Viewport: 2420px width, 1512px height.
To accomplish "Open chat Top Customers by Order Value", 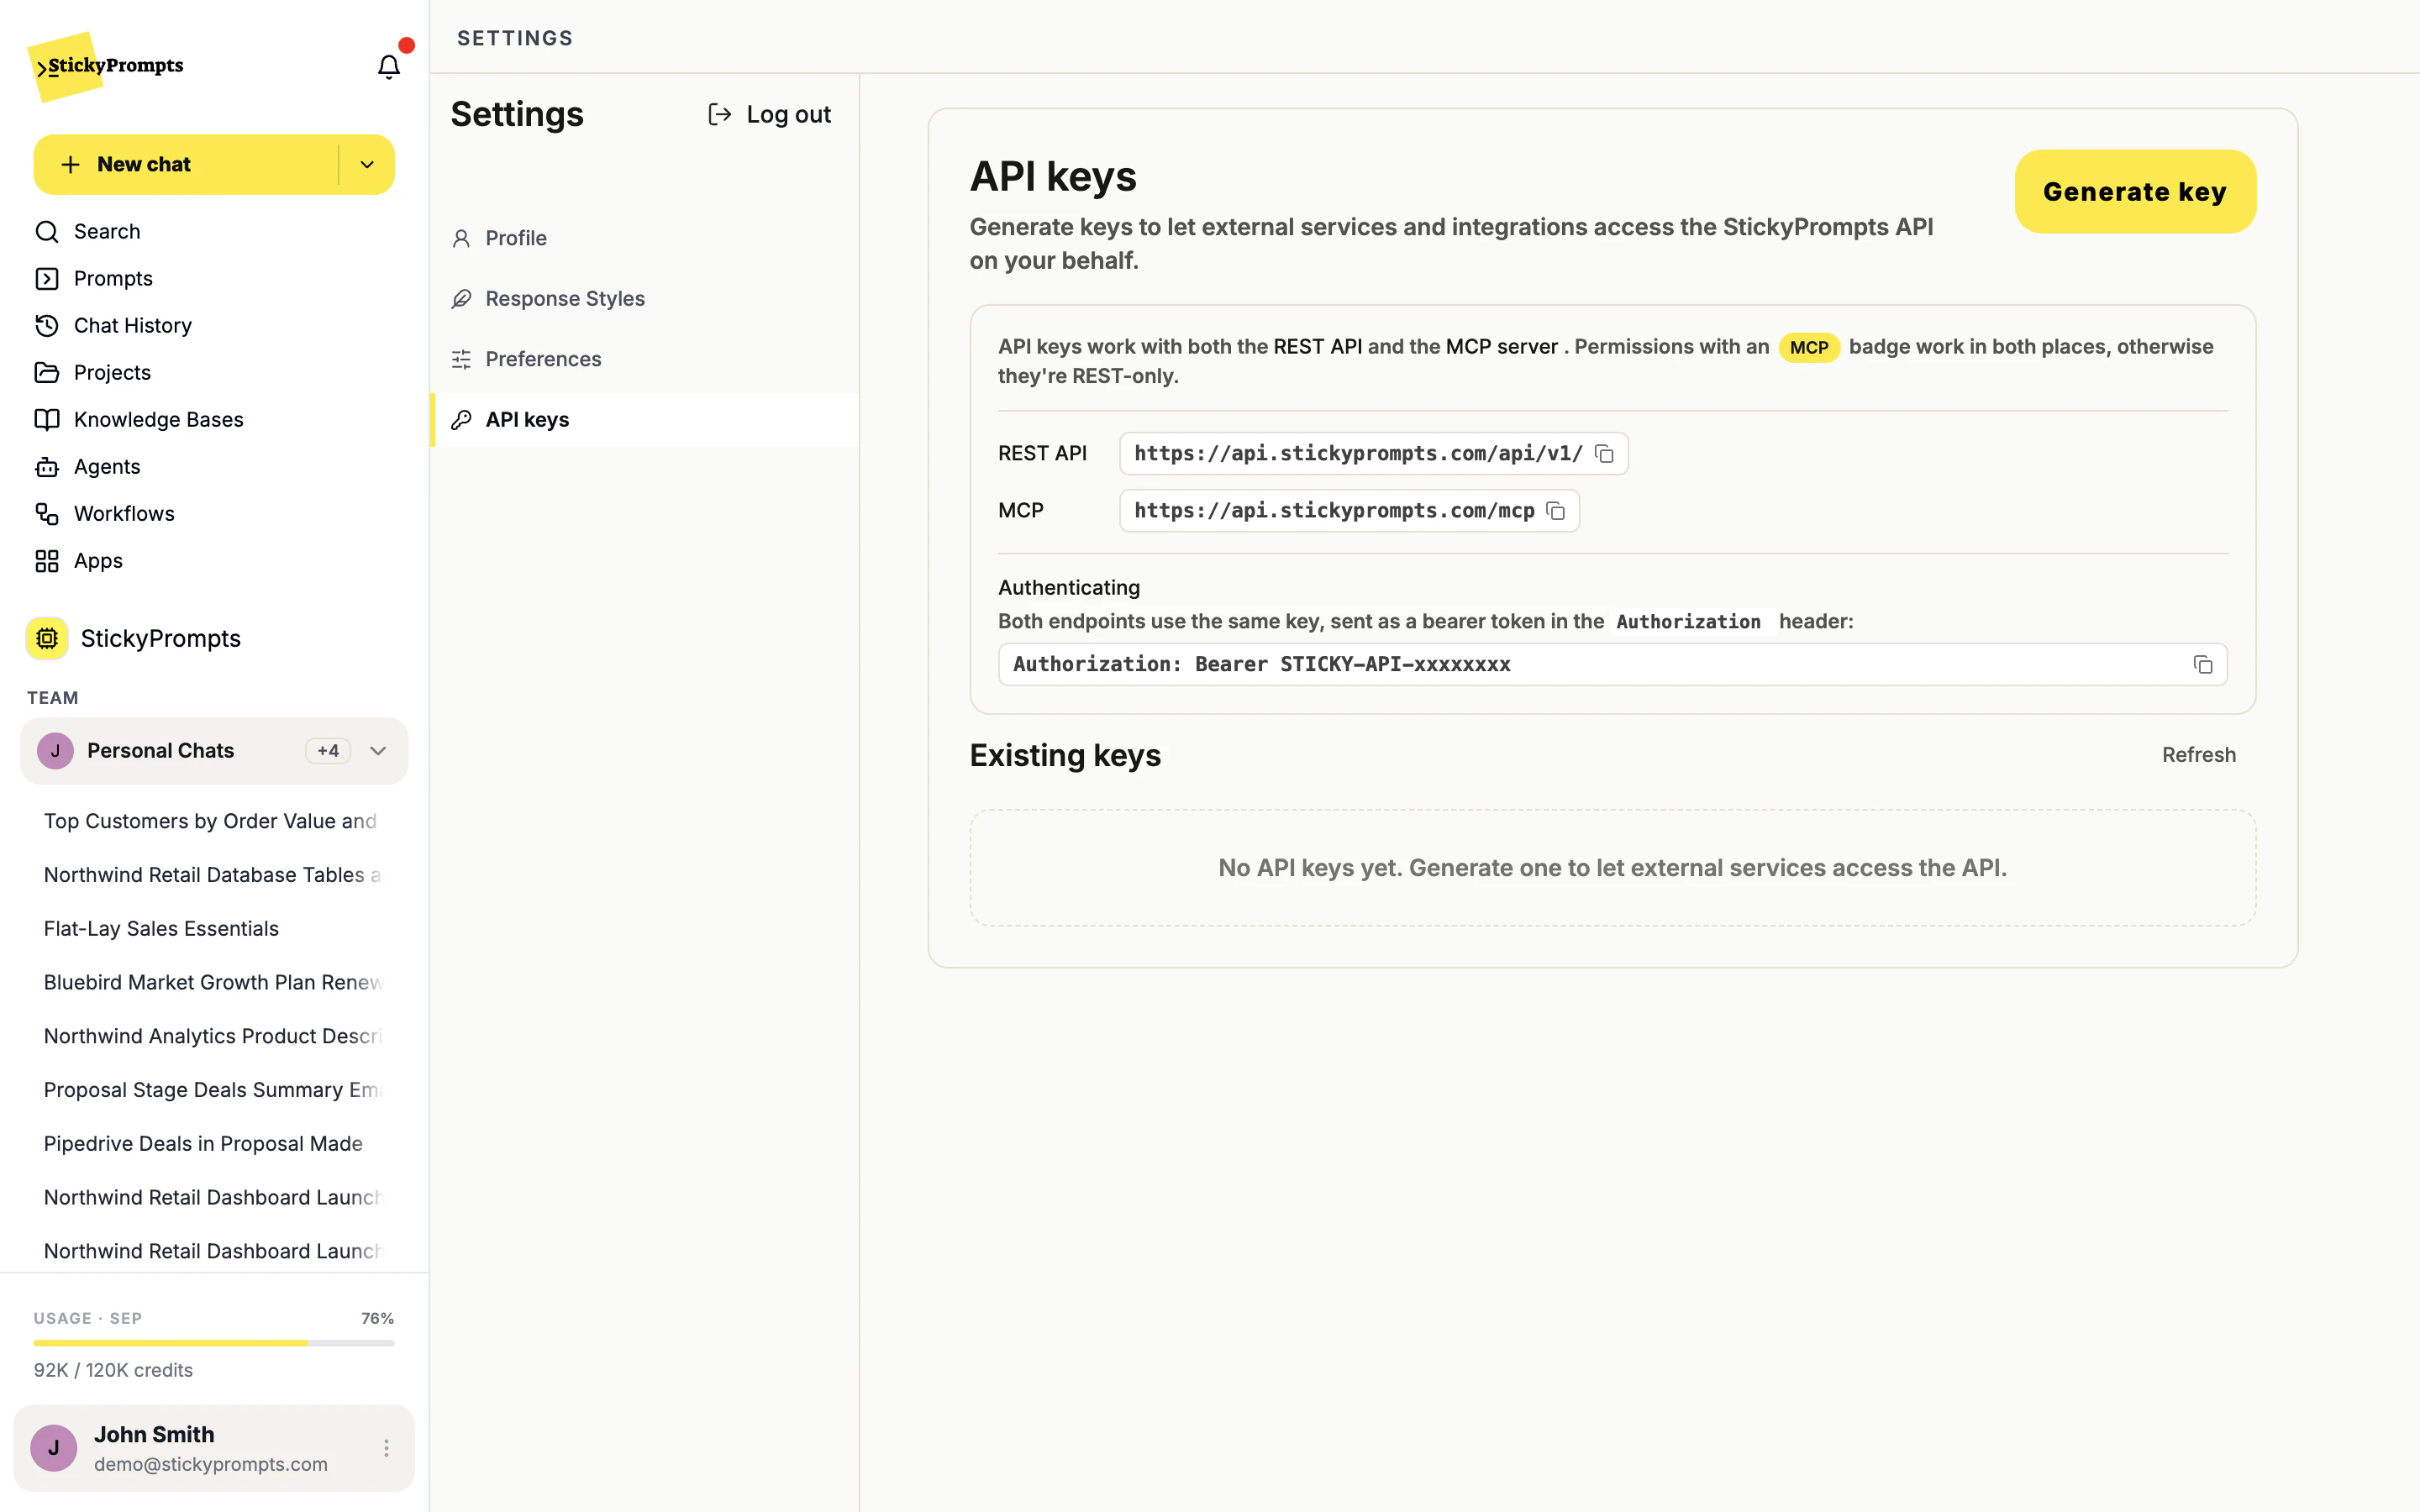I will pos(214,821).
